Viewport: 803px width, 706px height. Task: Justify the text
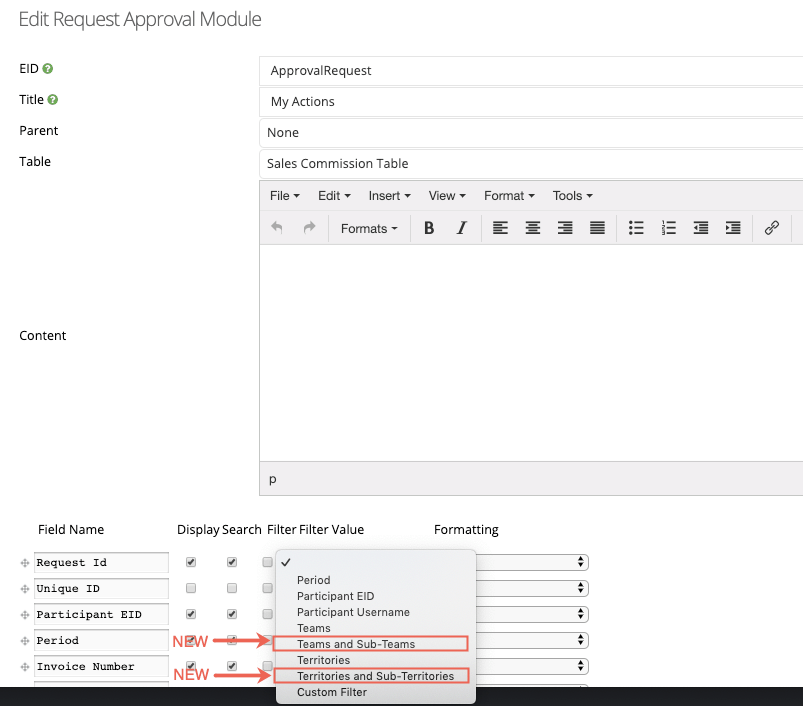click(597, 228)
